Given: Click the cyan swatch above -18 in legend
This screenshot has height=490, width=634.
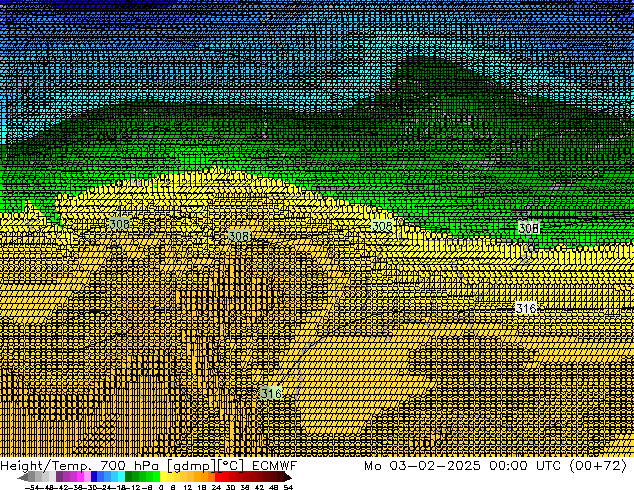Looking at the screenshot, I should pyautogui.click(x=122, y=476).
